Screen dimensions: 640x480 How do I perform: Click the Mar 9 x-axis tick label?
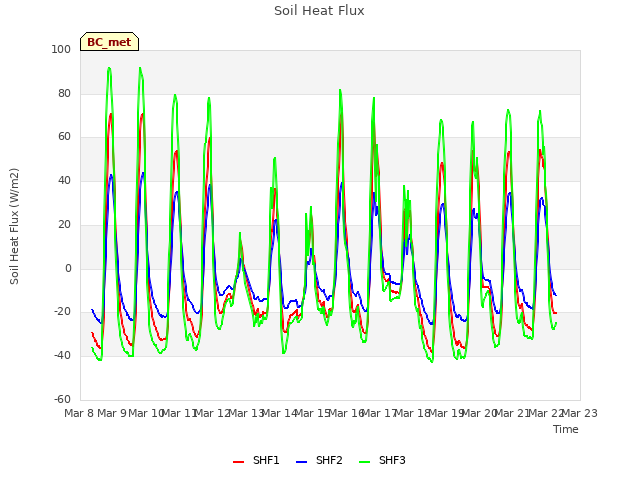click(112, 413)
